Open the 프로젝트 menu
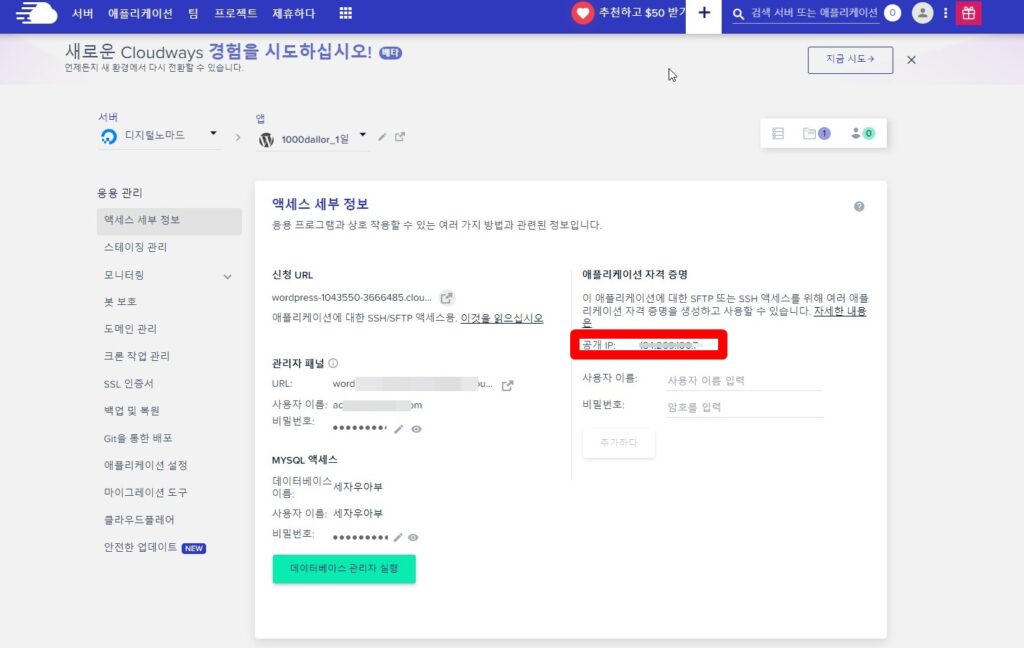The width and height of the screenshot is (1024, 648). [236, 13]
